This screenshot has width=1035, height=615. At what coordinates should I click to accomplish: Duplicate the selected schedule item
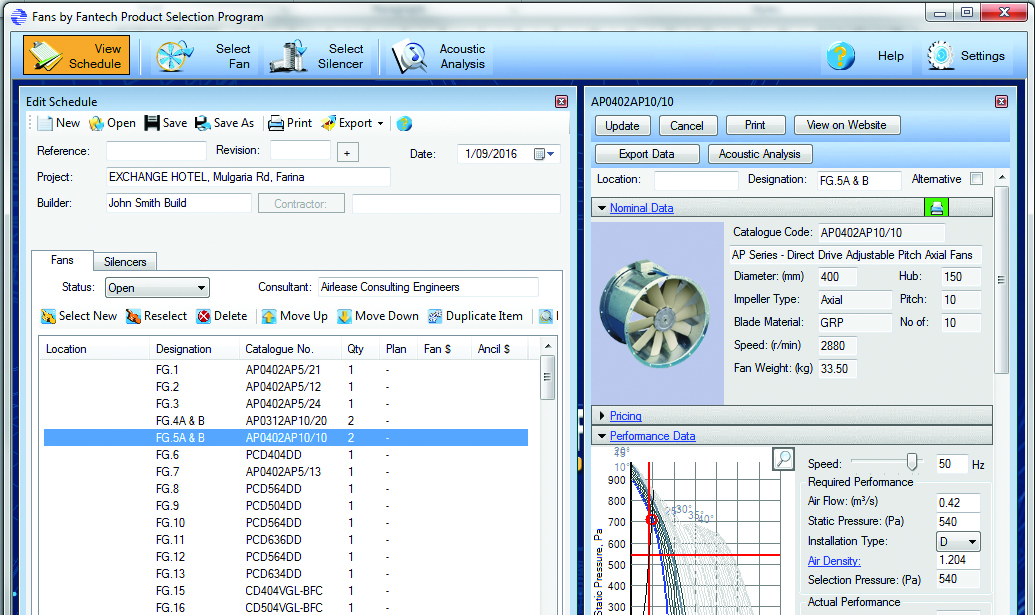pos(475,316)
